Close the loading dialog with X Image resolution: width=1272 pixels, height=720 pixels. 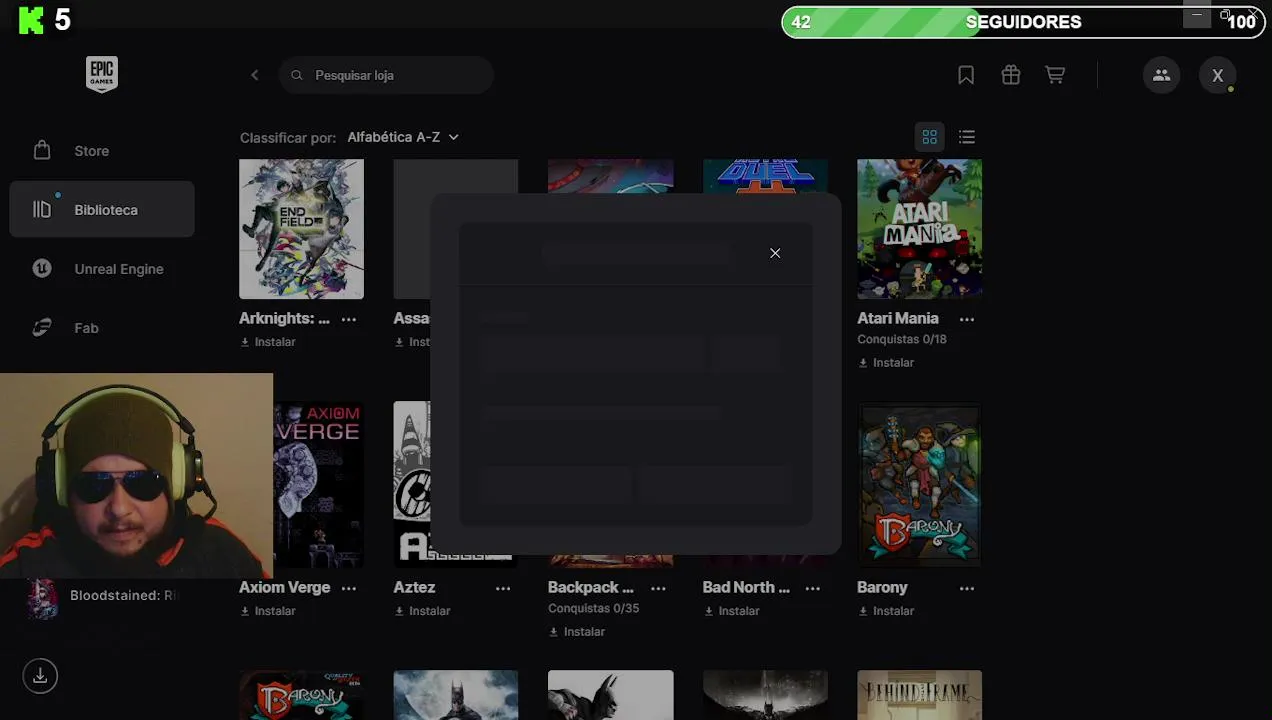click(775, 253)
